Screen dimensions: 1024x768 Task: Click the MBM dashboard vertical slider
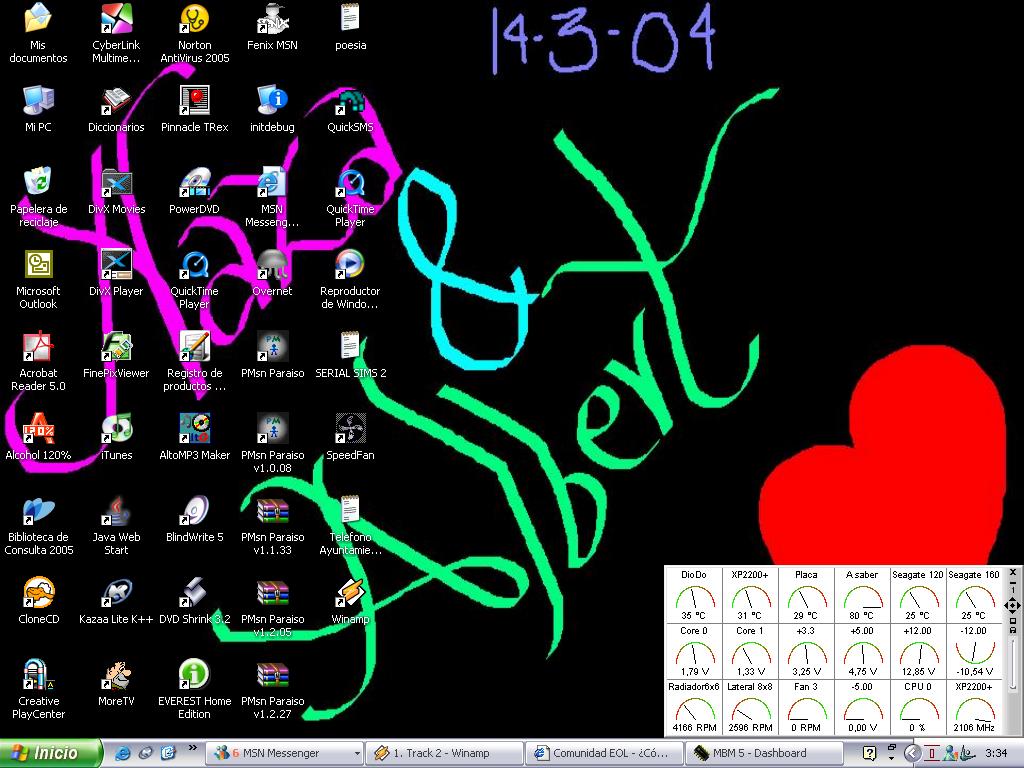click(x=1012, y=662)
